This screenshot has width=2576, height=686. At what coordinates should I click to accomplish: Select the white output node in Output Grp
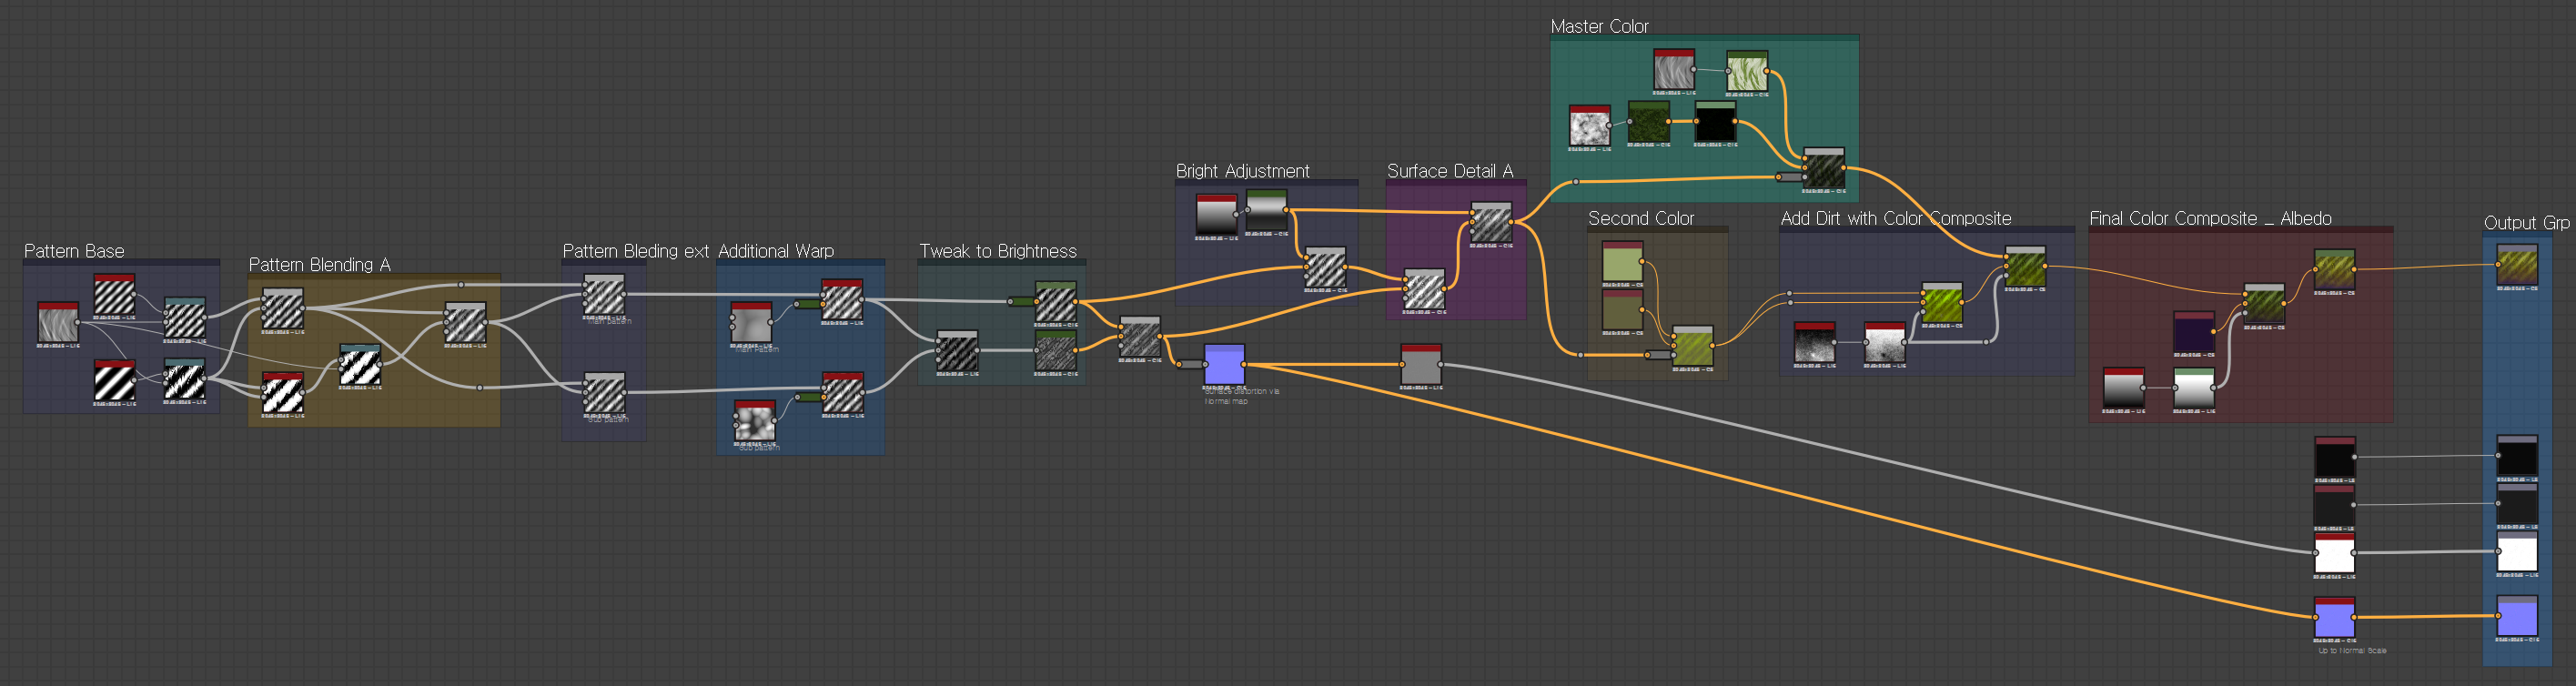click(x=2516, y=553)
